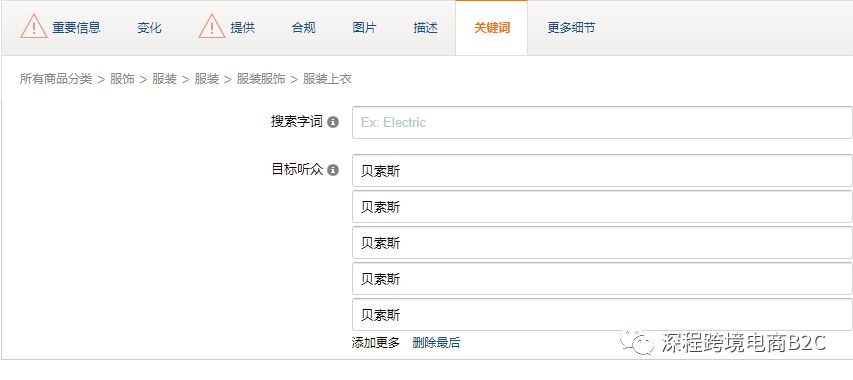This screenshot has width=853, height=380.
Task: Select the 图片 tab
Action: [x=364, y=28]
